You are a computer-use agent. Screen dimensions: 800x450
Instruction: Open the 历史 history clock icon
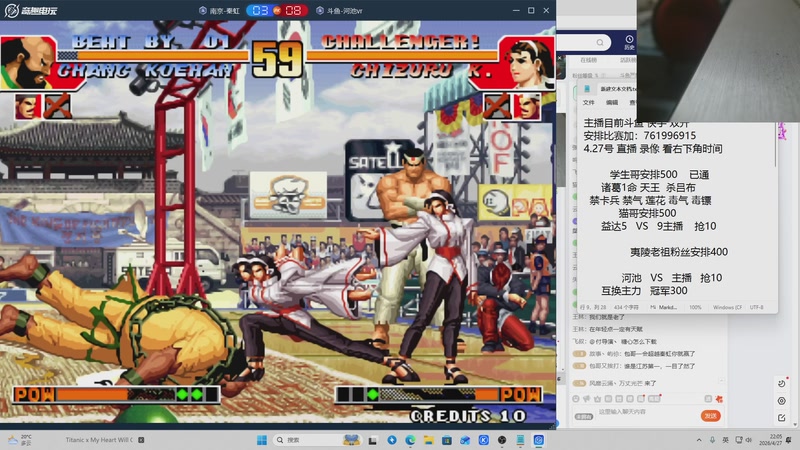pos(630,42)
